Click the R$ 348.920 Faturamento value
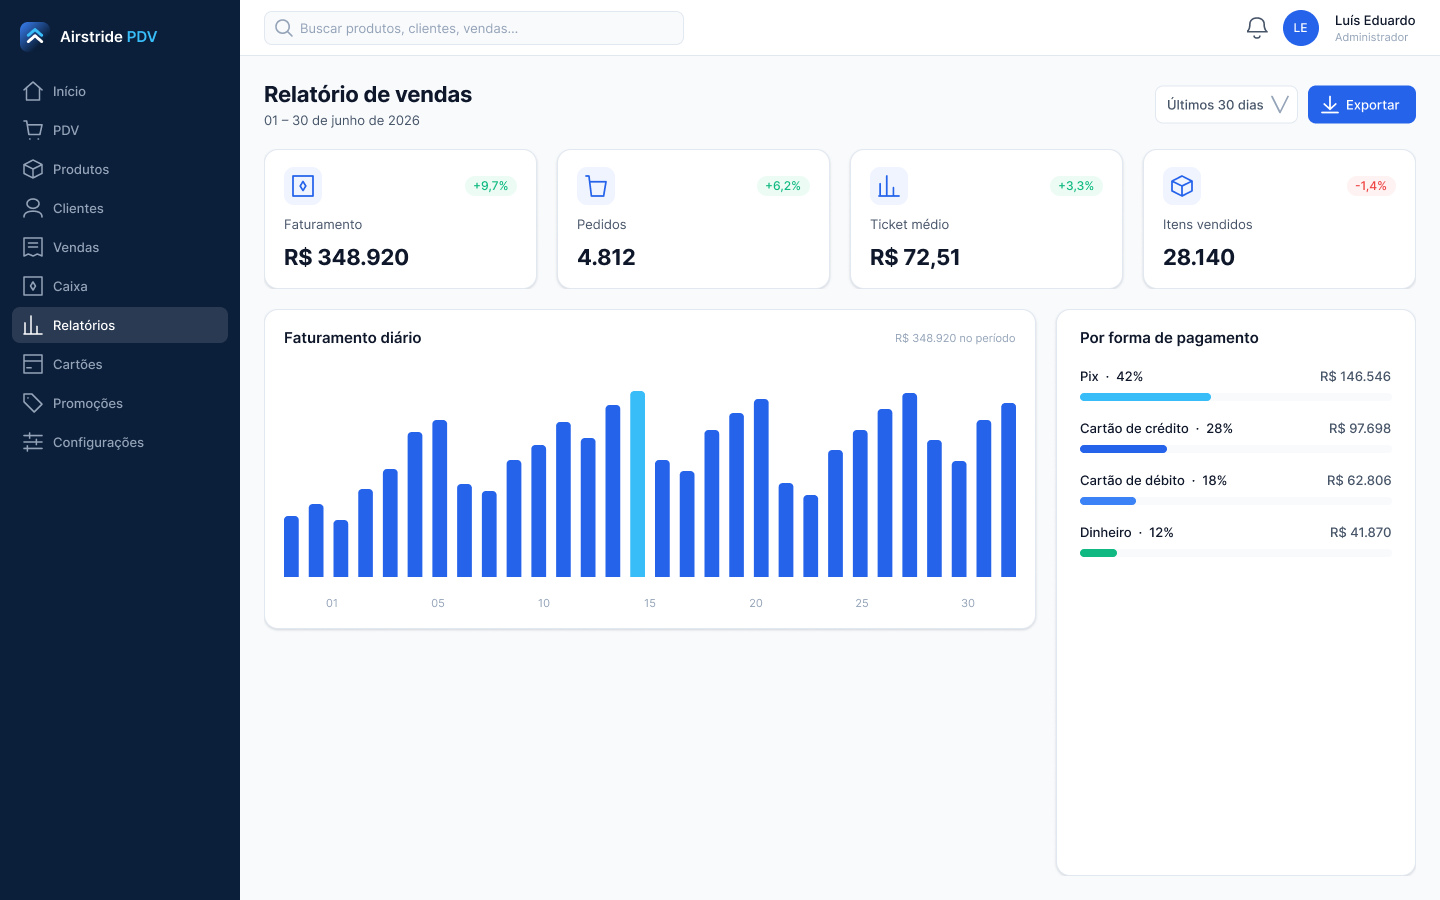 click(x=346, y=257)
